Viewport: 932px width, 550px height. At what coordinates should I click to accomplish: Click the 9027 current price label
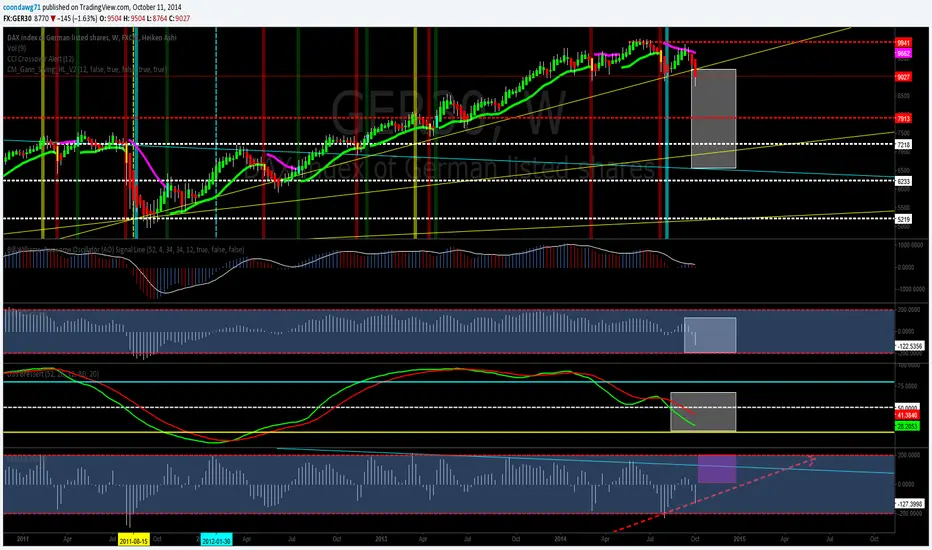pos(903,77)
